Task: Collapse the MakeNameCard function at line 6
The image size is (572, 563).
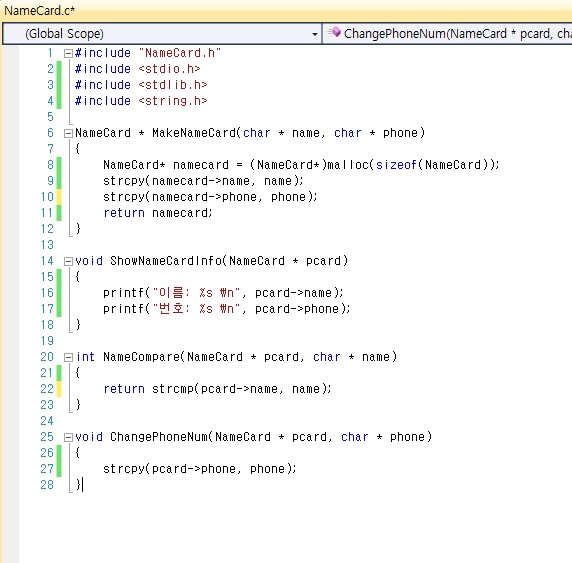Action: point(68,134)
